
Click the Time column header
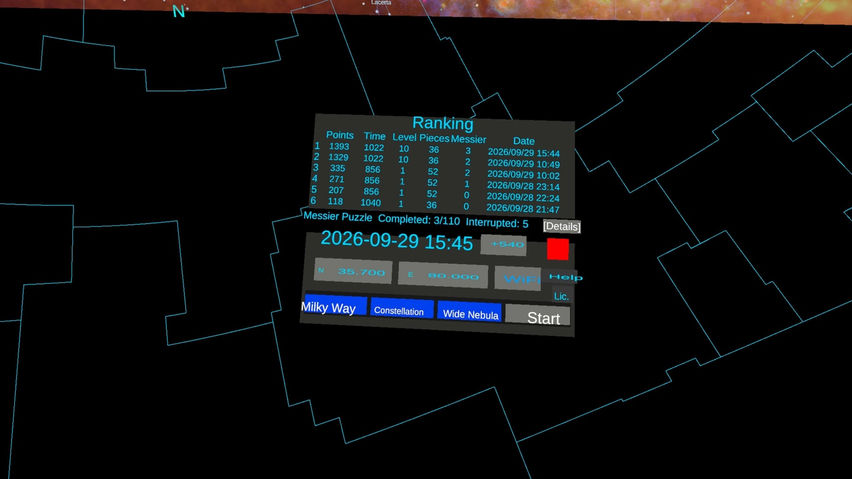pyautogui.click(x=374, y=136)
